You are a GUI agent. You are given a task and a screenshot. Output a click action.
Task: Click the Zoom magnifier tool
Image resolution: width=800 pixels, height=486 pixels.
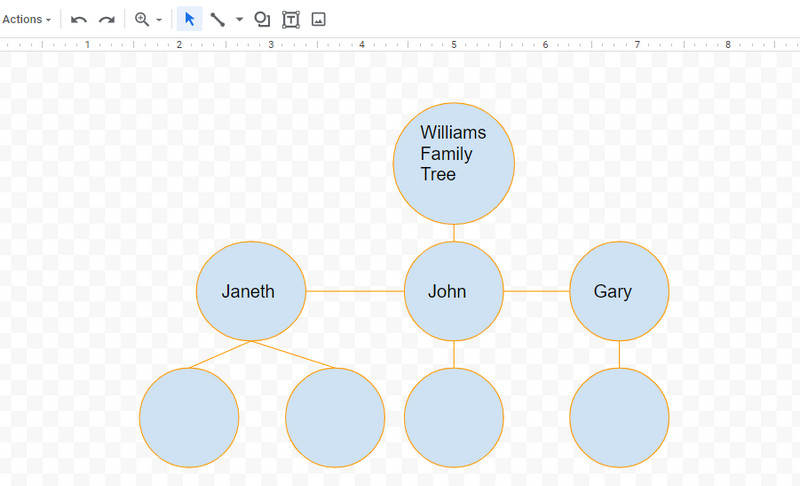coord(141,19)
